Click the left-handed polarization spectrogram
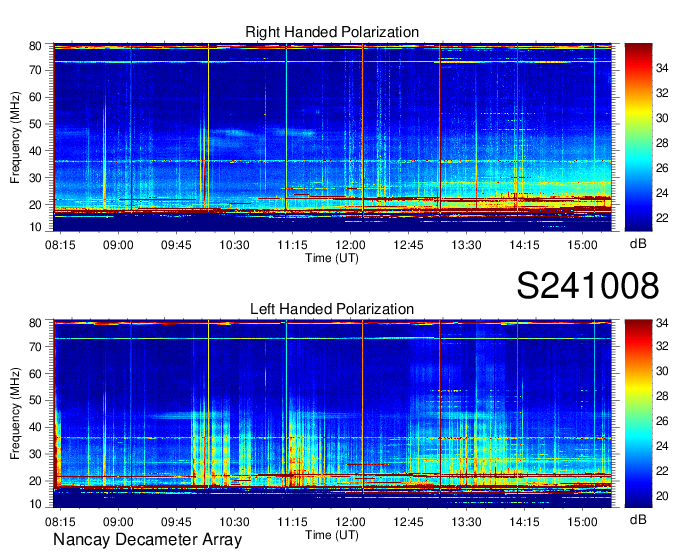 332,414
